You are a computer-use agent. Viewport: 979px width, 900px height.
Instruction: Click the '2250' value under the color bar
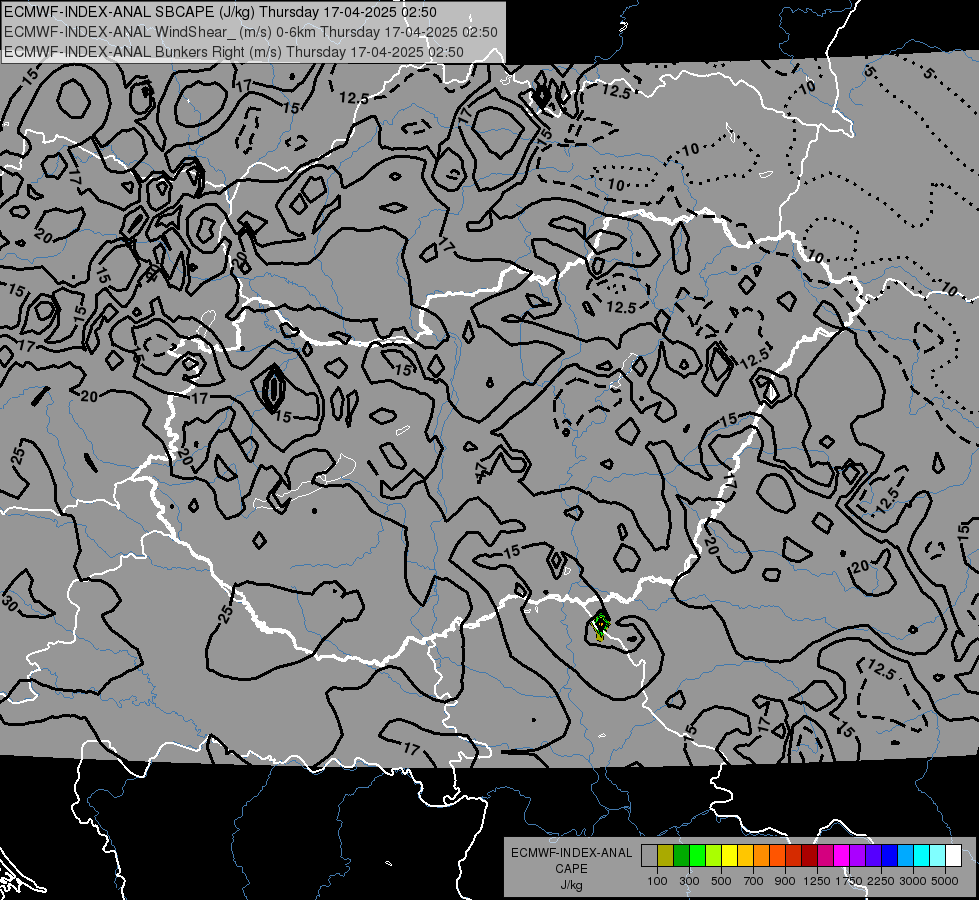tap(881, 881)
